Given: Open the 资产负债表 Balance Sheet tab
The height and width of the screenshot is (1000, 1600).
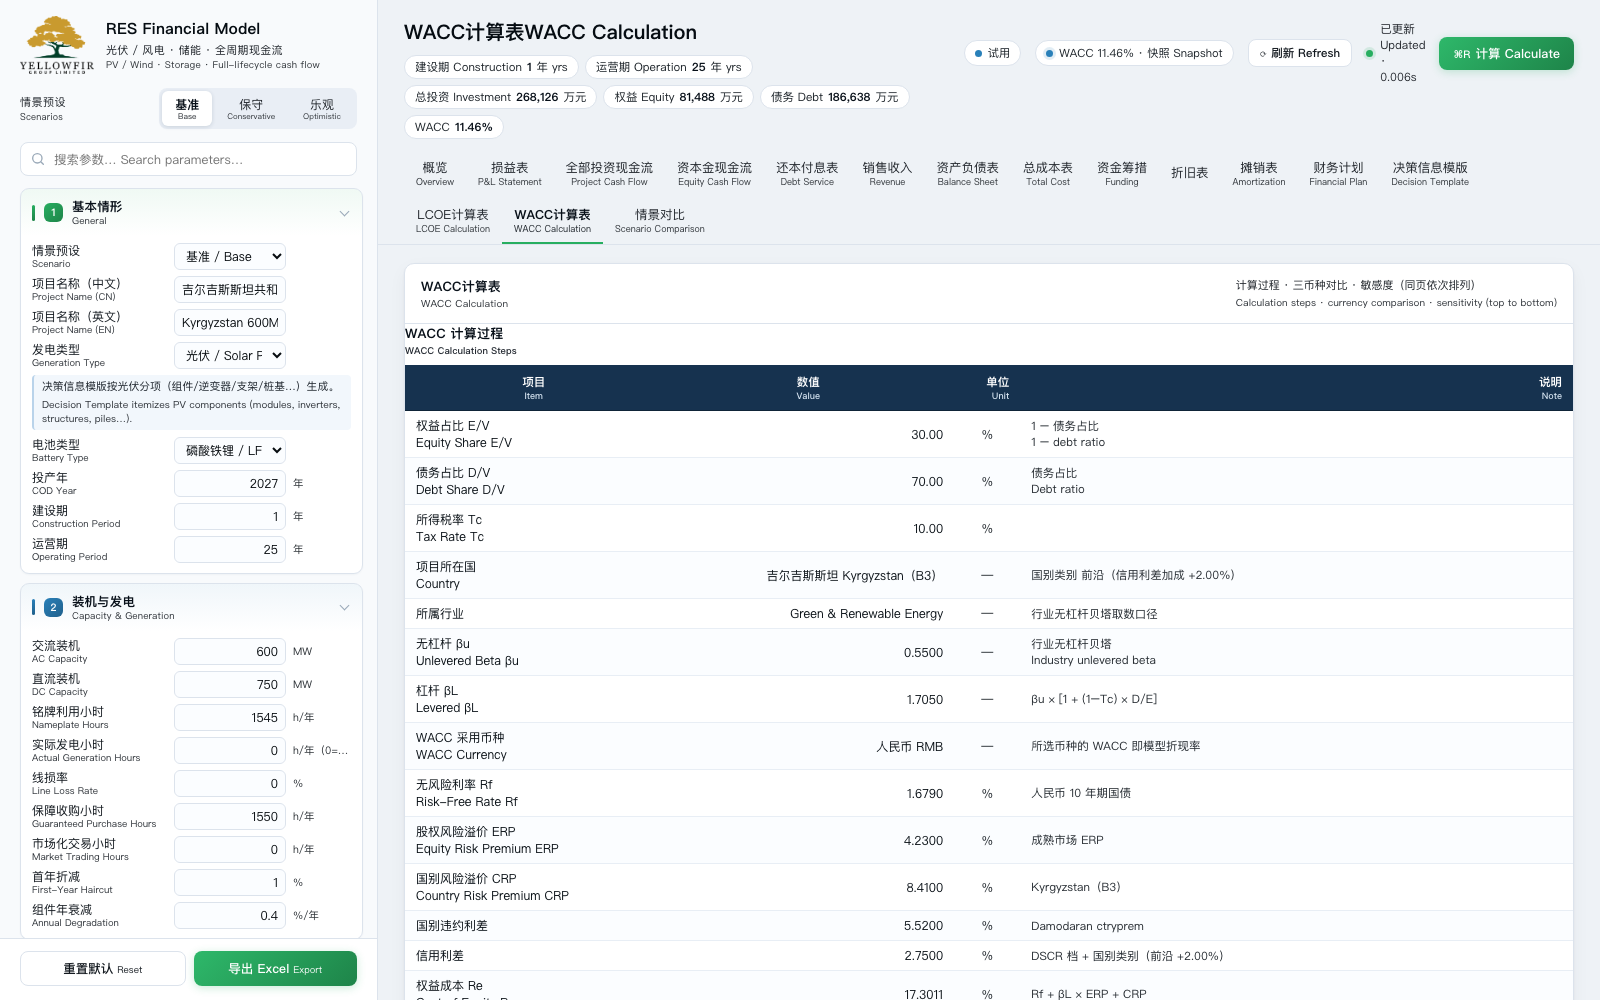Looking at the screenshot, I should 967,174.
